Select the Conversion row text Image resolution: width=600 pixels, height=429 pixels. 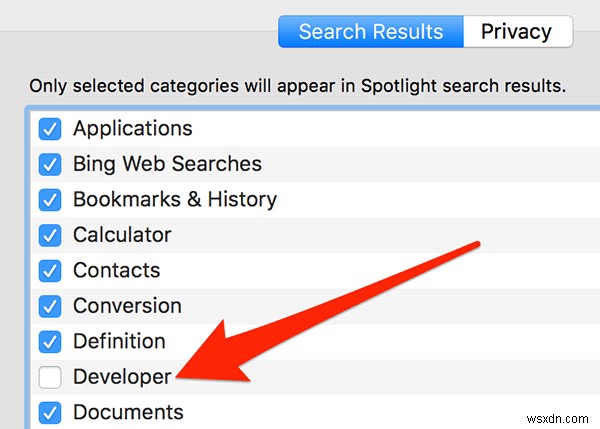127,306
